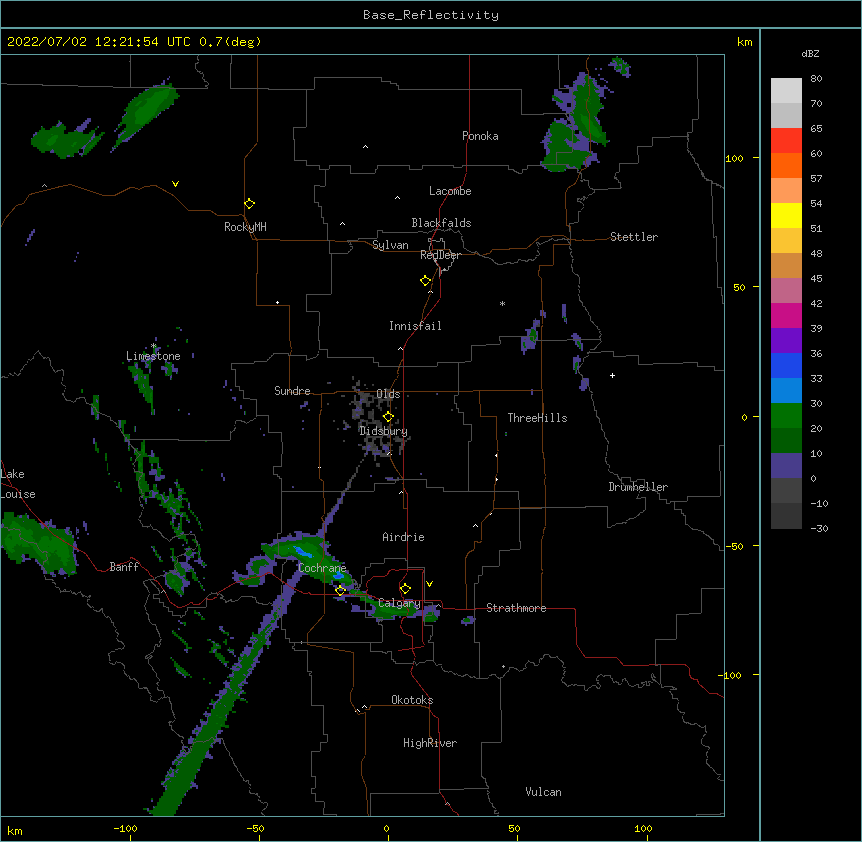Click the white-gray swatch labeled 80

(x=786, y=91)
